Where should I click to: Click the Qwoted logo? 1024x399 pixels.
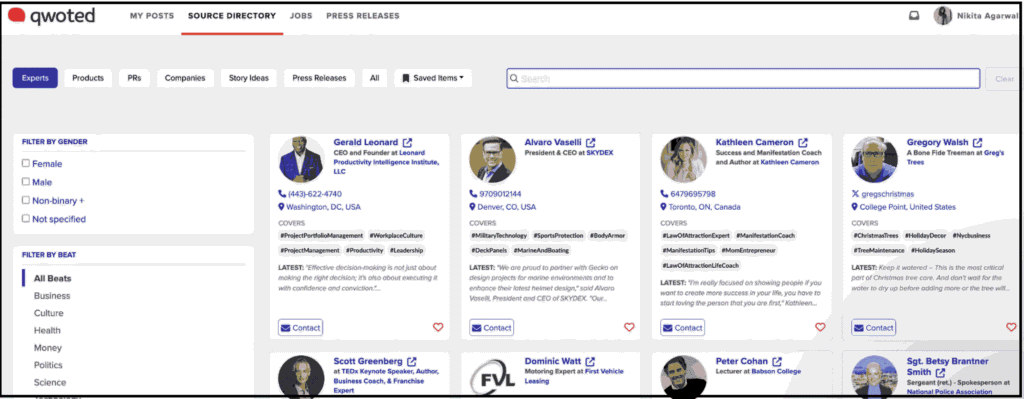tap(51, 16)
